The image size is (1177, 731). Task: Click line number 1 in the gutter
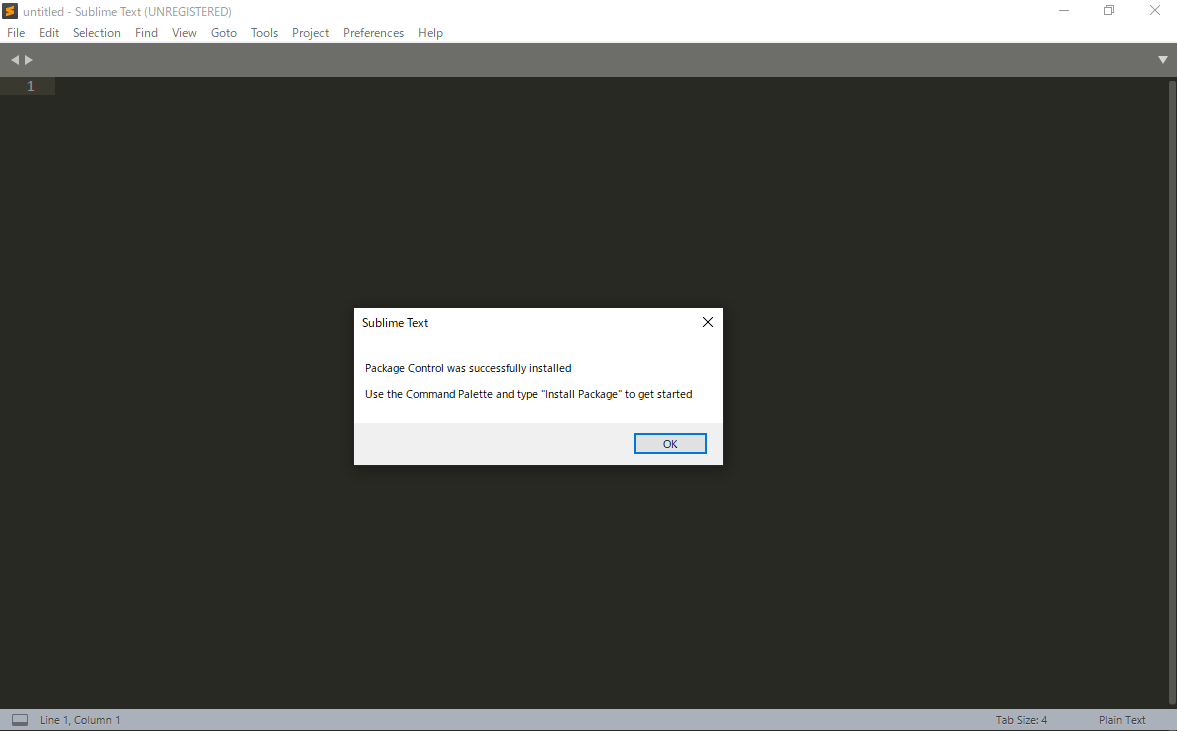[31, 86]
